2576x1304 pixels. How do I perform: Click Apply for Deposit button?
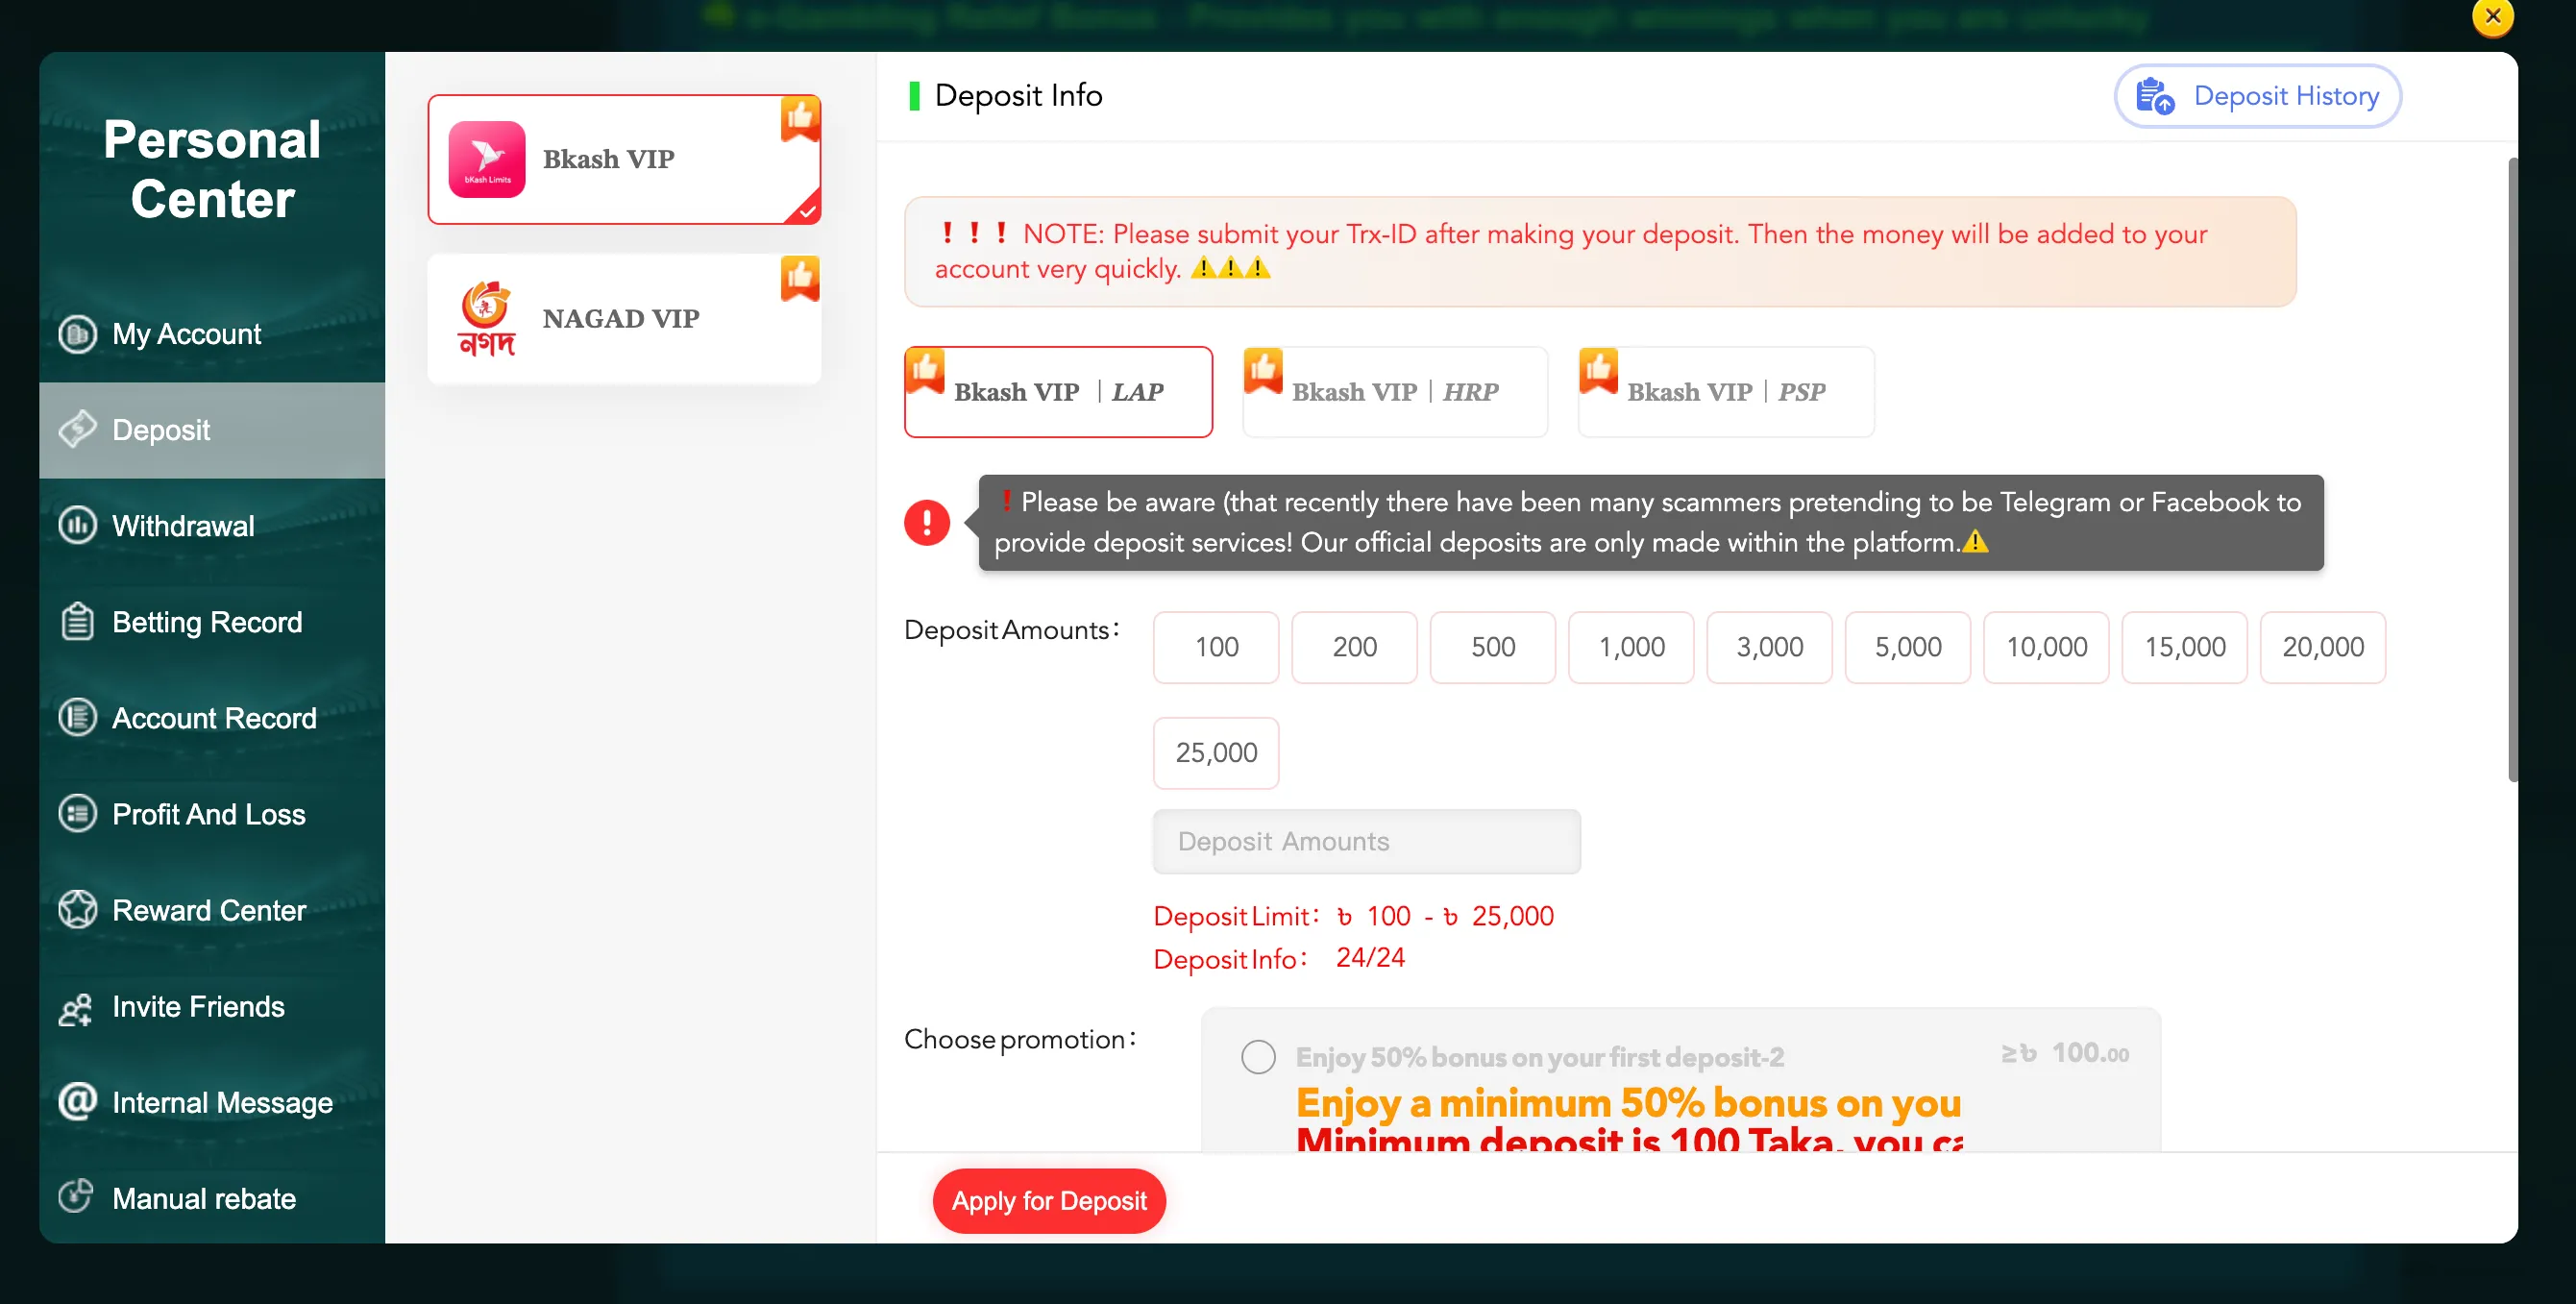(x=1049, y=1201)
